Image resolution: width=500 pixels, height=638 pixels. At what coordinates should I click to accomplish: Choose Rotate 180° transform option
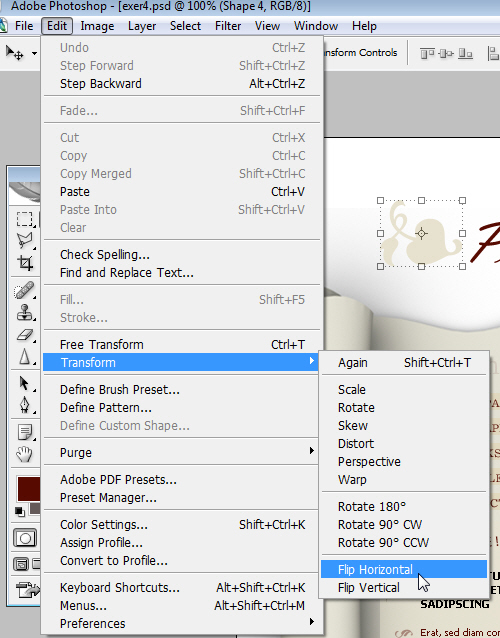(x=404, y=506)
